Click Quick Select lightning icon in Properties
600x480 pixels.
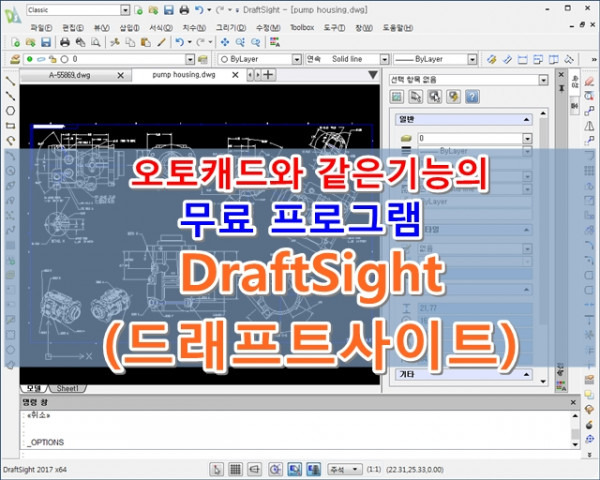tap(453, 96)
